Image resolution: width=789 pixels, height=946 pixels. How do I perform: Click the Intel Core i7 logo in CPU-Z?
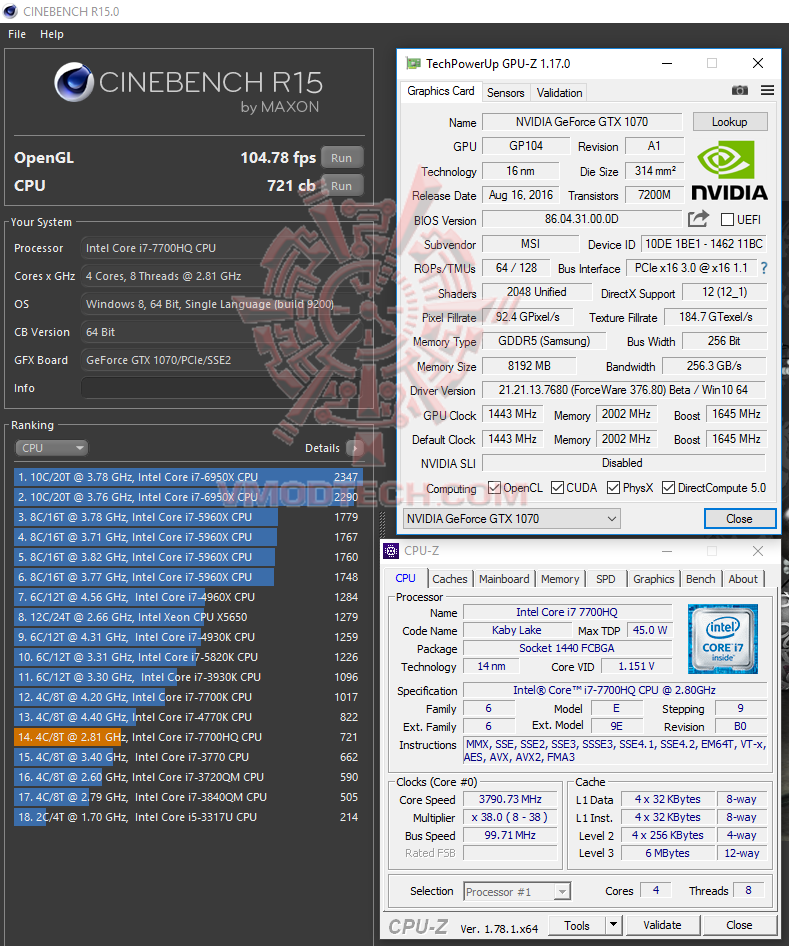click(723, 638)
